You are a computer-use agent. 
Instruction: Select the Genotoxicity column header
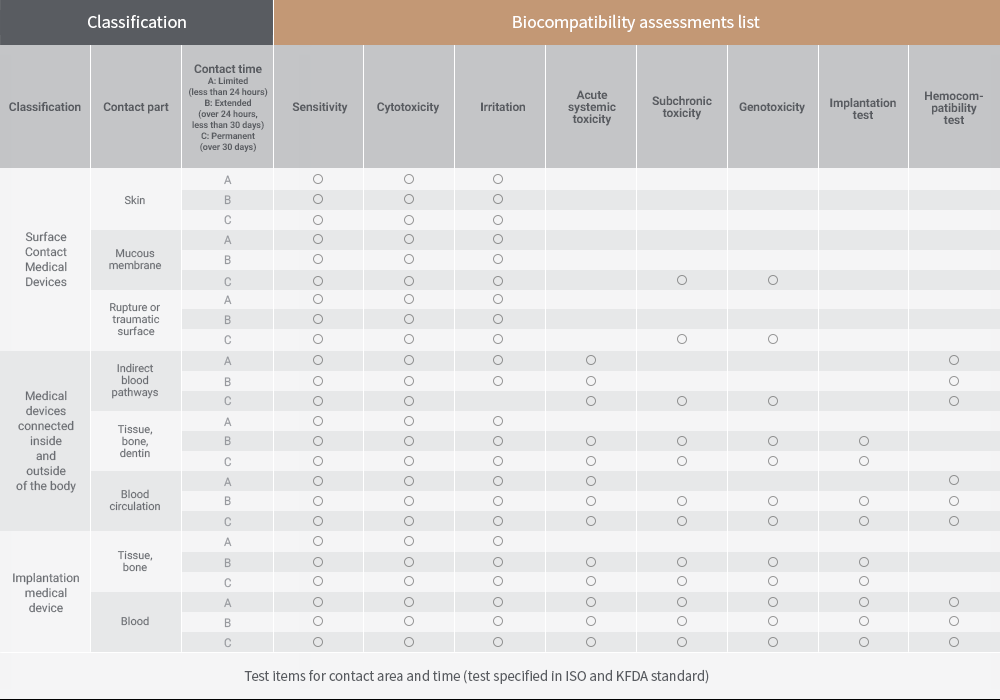coord(772,107)
